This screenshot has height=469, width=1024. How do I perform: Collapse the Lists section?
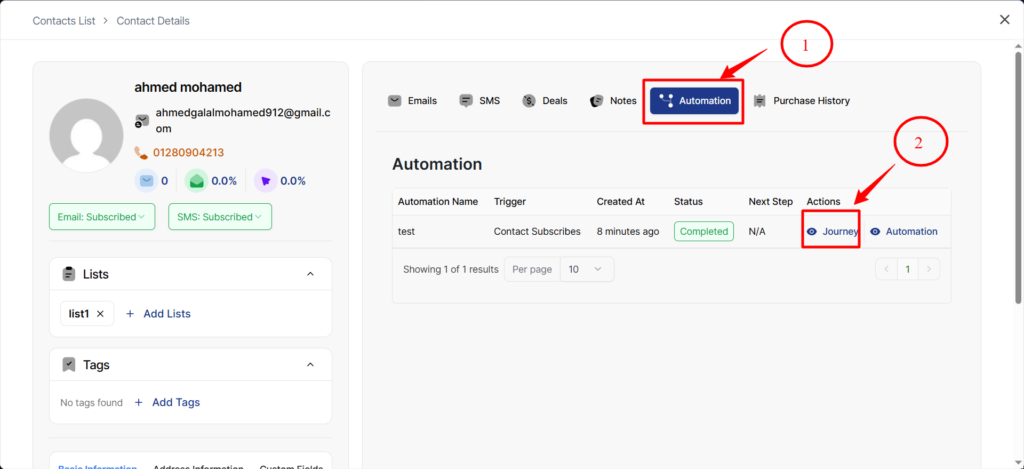click(x=310, y=274)
